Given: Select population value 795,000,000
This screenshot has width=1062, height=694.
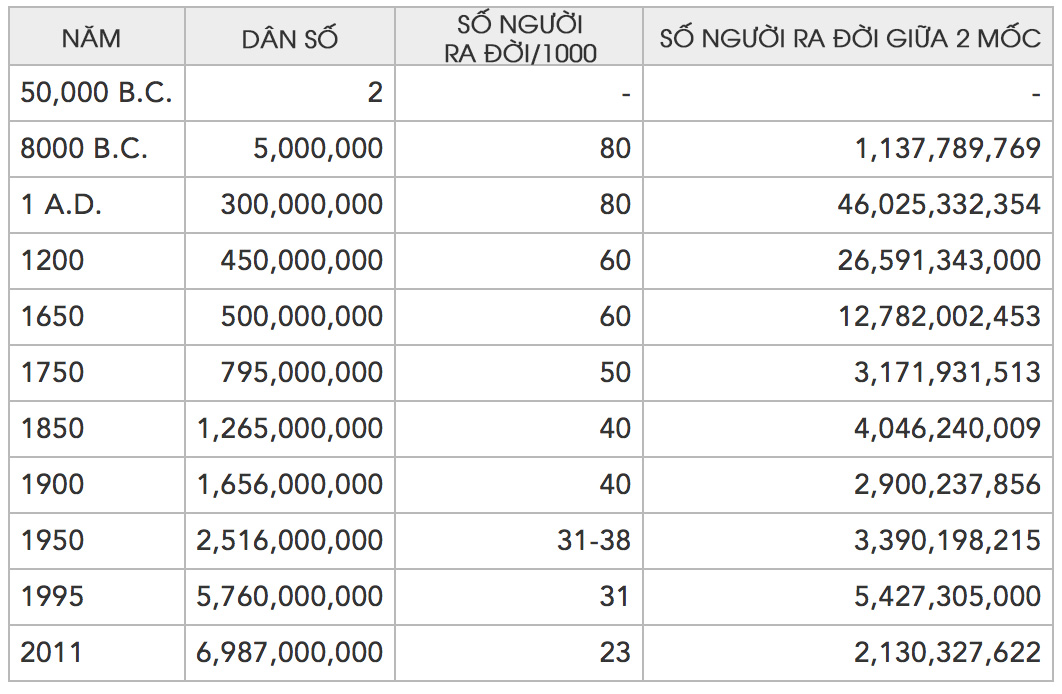Looking at the screenshot, I should coord(301,372).
